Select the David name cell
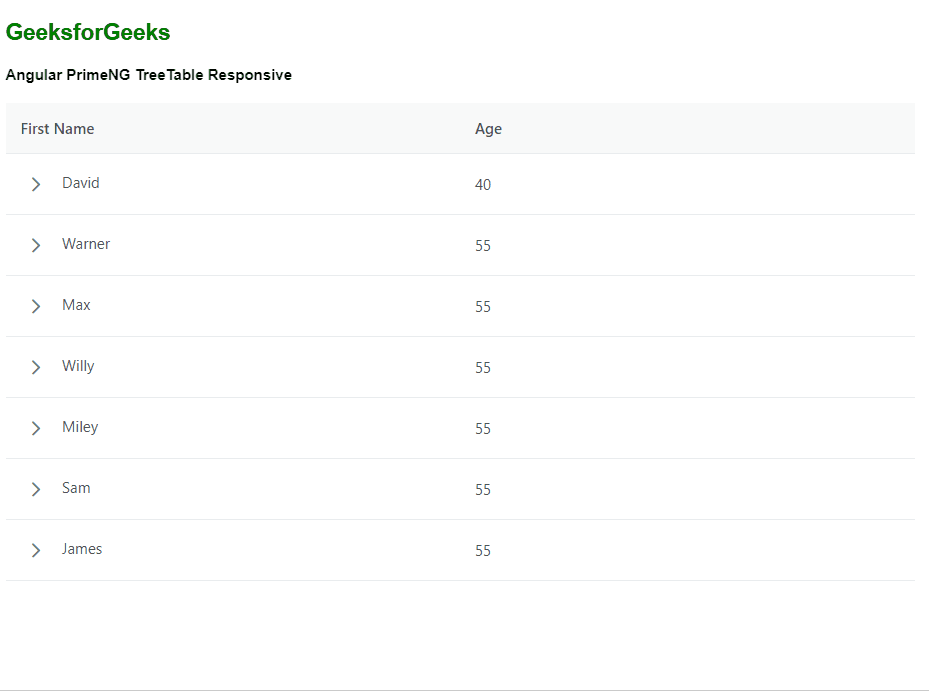Viewport: 929px width, 691px height. [x=81, y=183]
